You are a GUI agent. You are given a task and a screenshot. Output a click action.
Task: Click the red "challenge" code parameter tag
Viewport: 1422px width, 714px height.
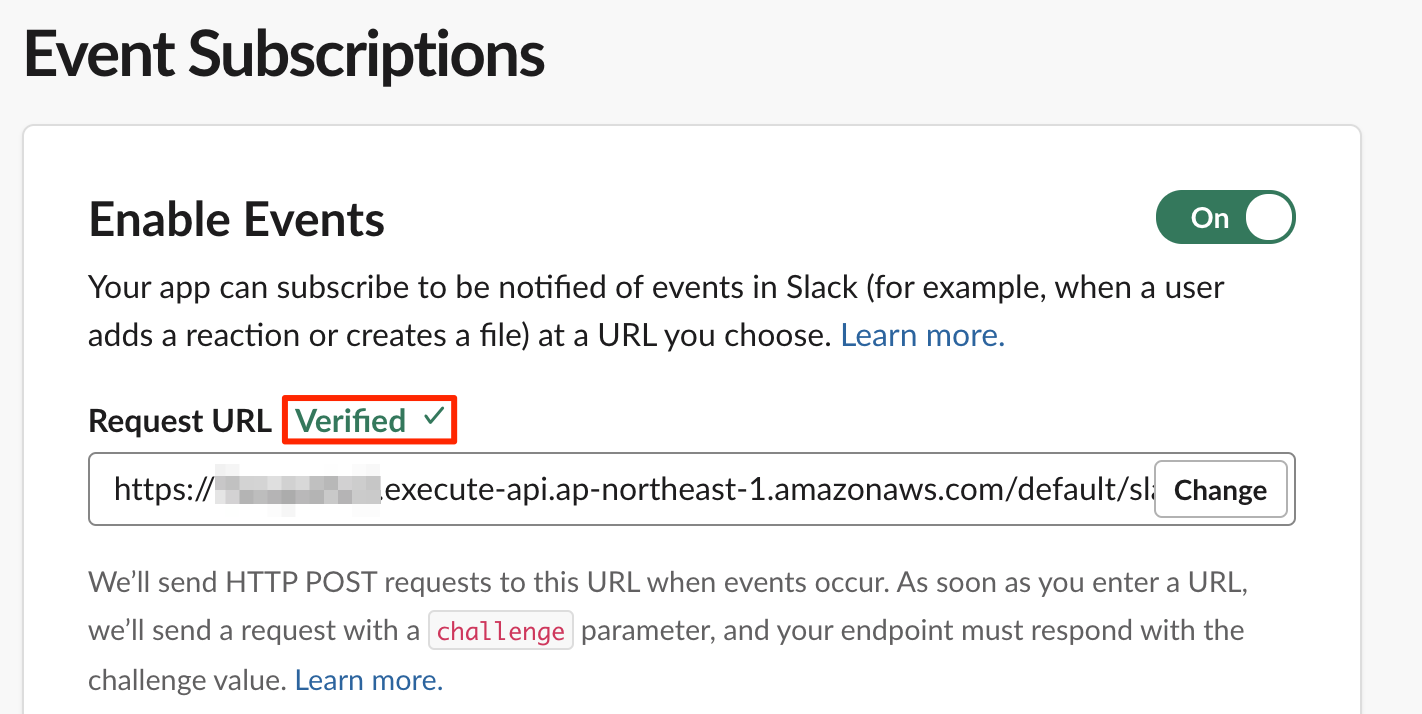(x=500, y=632)
